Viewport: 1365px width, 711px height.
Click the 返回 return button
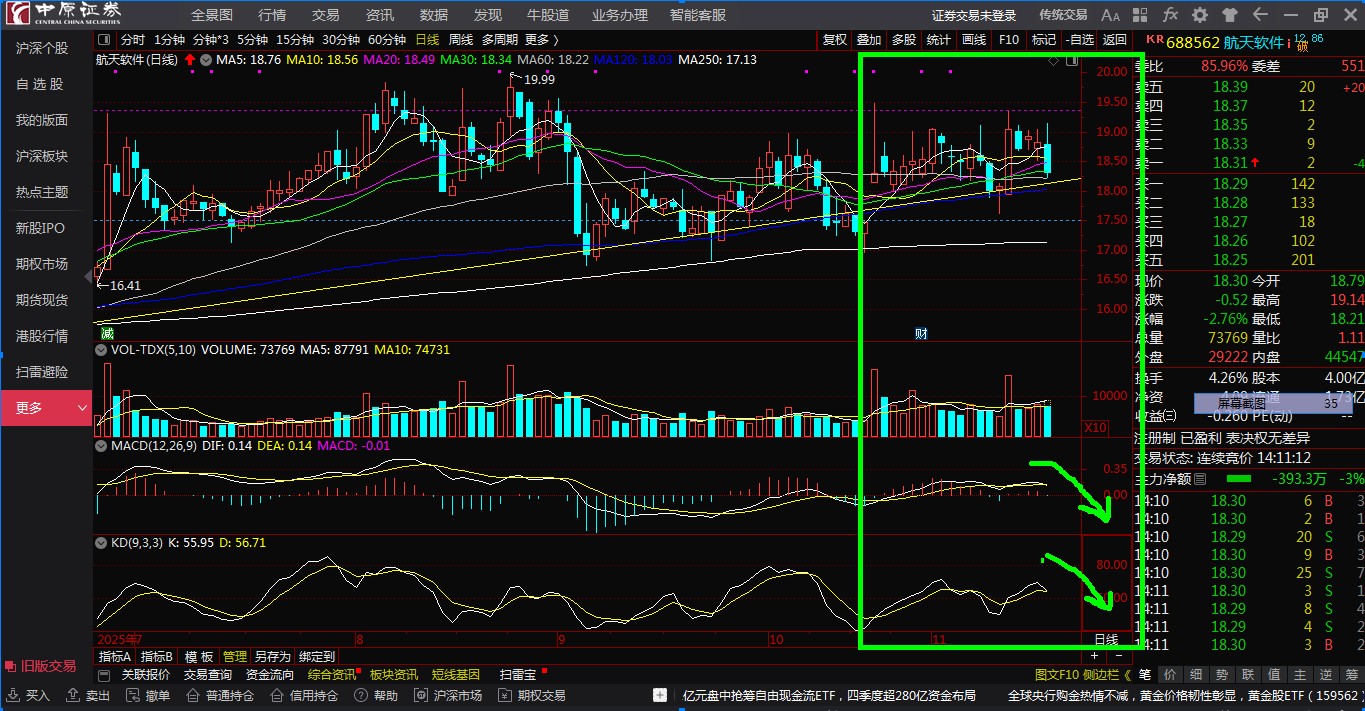1114,40
